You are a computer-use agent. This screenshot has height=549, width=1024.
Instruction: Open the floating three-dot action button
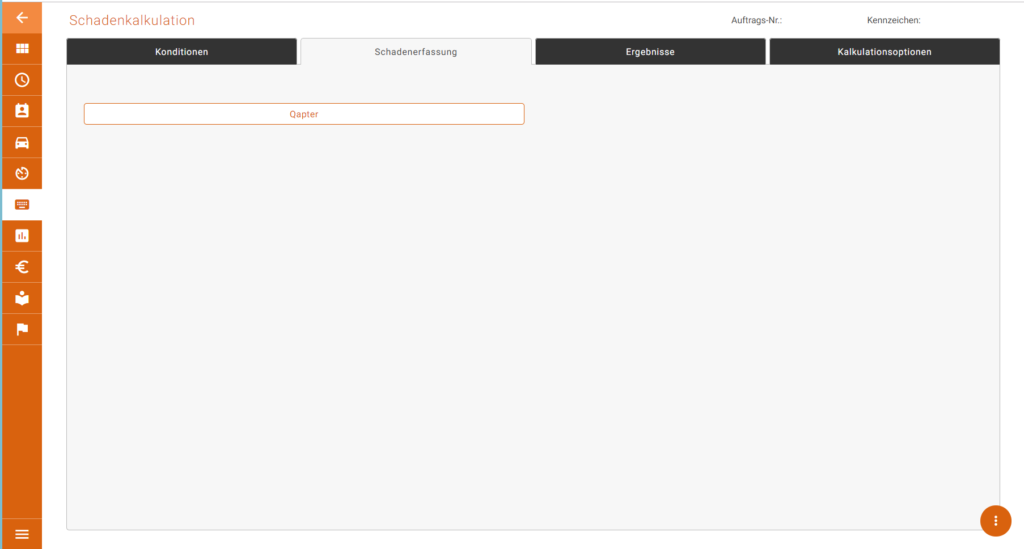point(995,521)
